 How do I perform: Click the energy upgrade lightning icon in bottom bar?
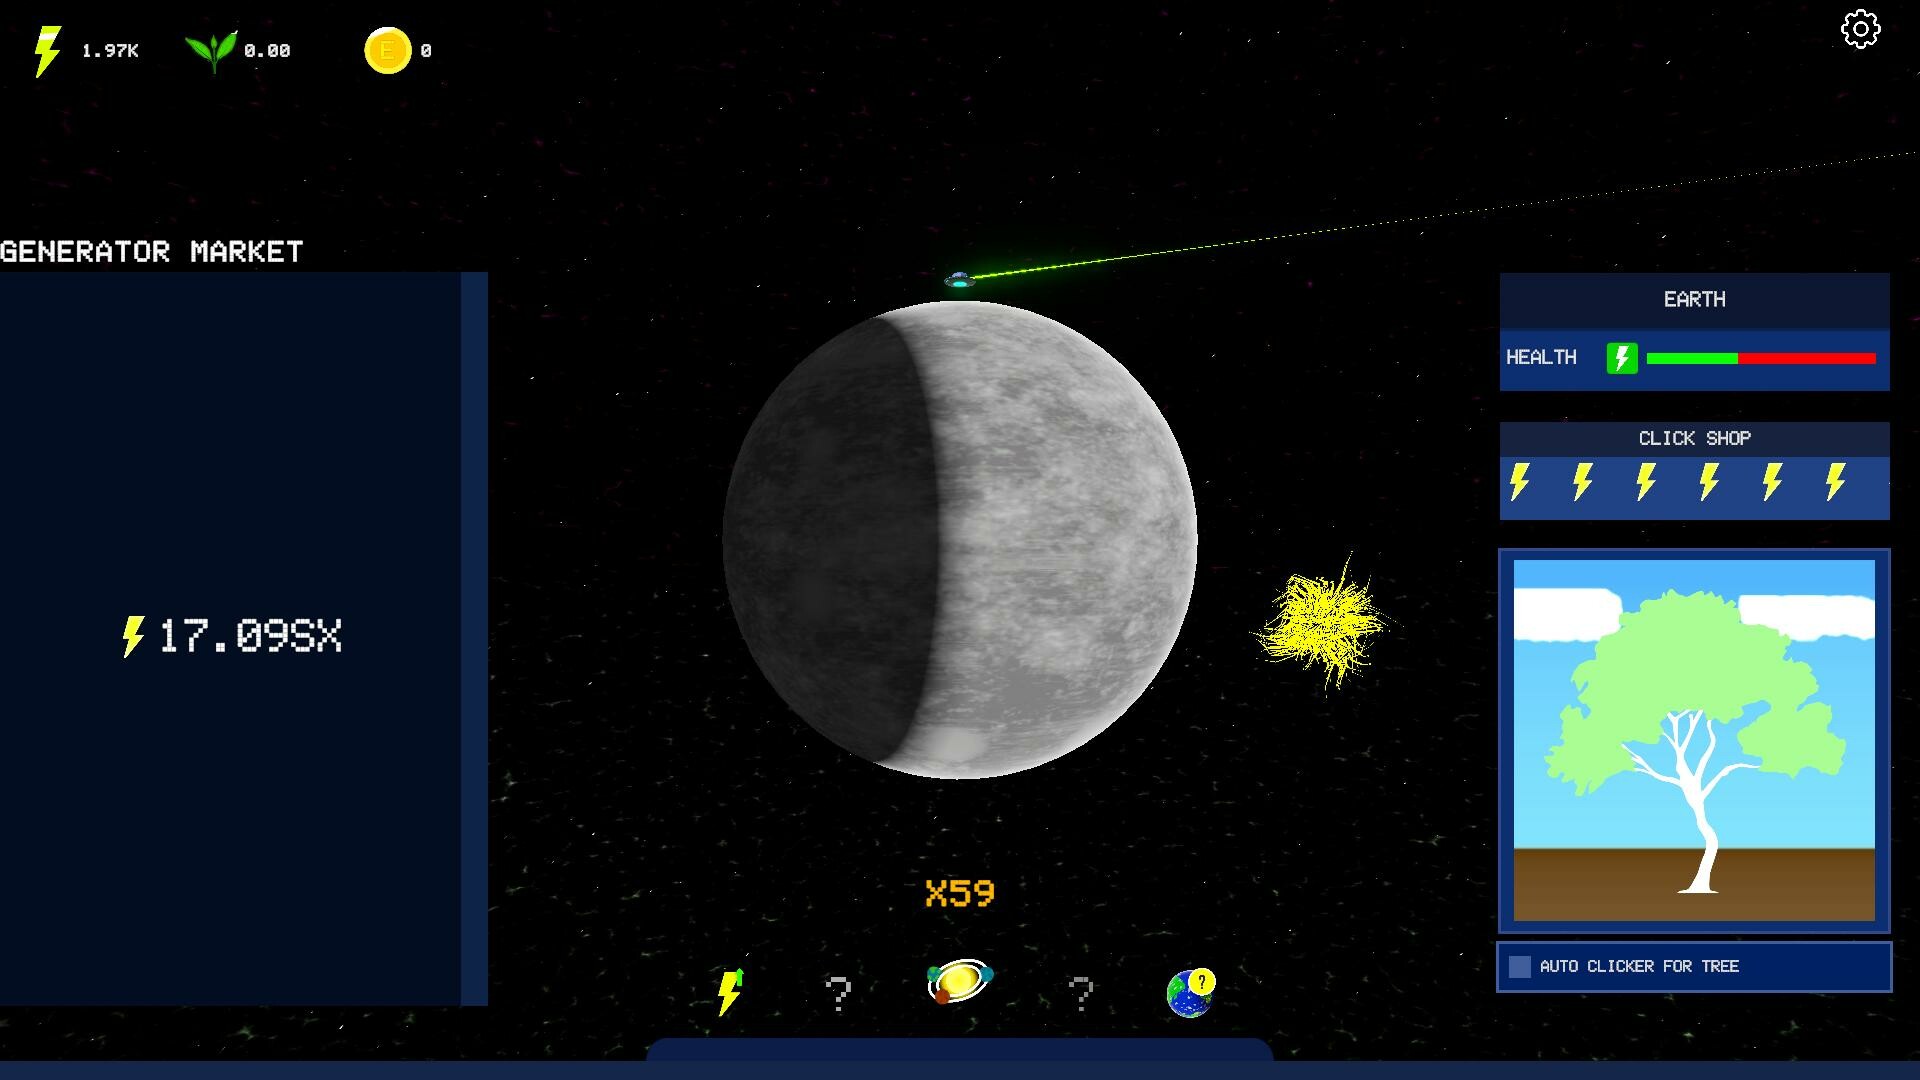tap(731, 992)
